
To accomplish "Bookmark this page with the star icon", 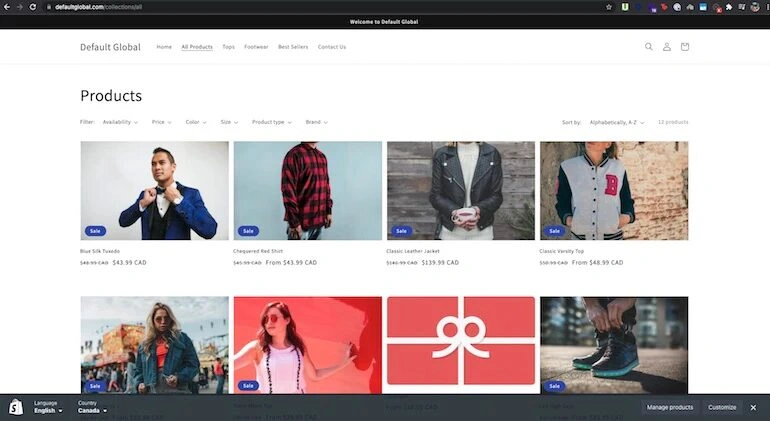I will click(x=609, y=7).
